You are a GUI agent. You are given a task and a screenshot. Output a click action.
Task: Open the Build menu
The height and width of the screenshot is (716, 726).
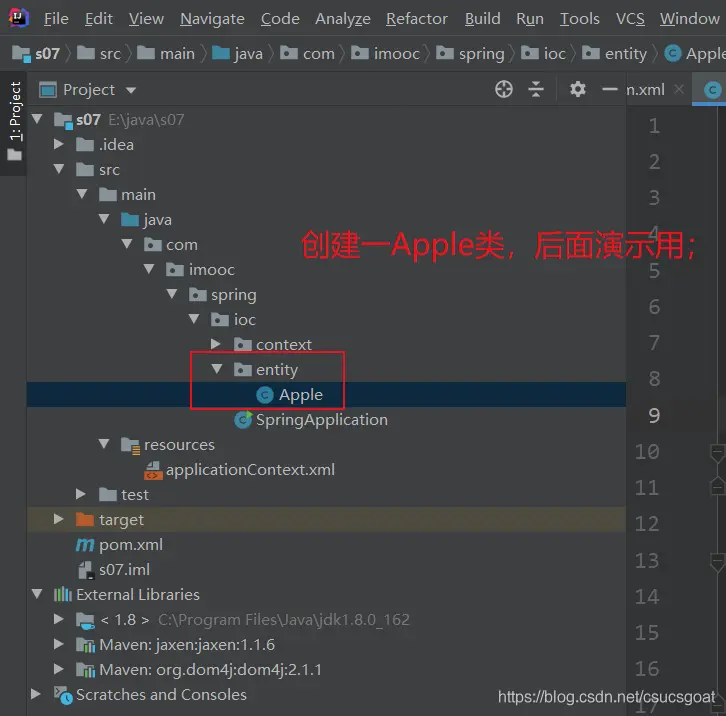pos(482,19)
